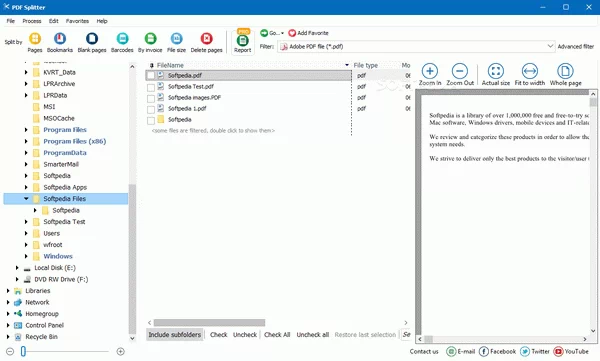The width and height of the screenshot is (600, 361).
Task: Open the Process menu
Action: coord(32,21)
